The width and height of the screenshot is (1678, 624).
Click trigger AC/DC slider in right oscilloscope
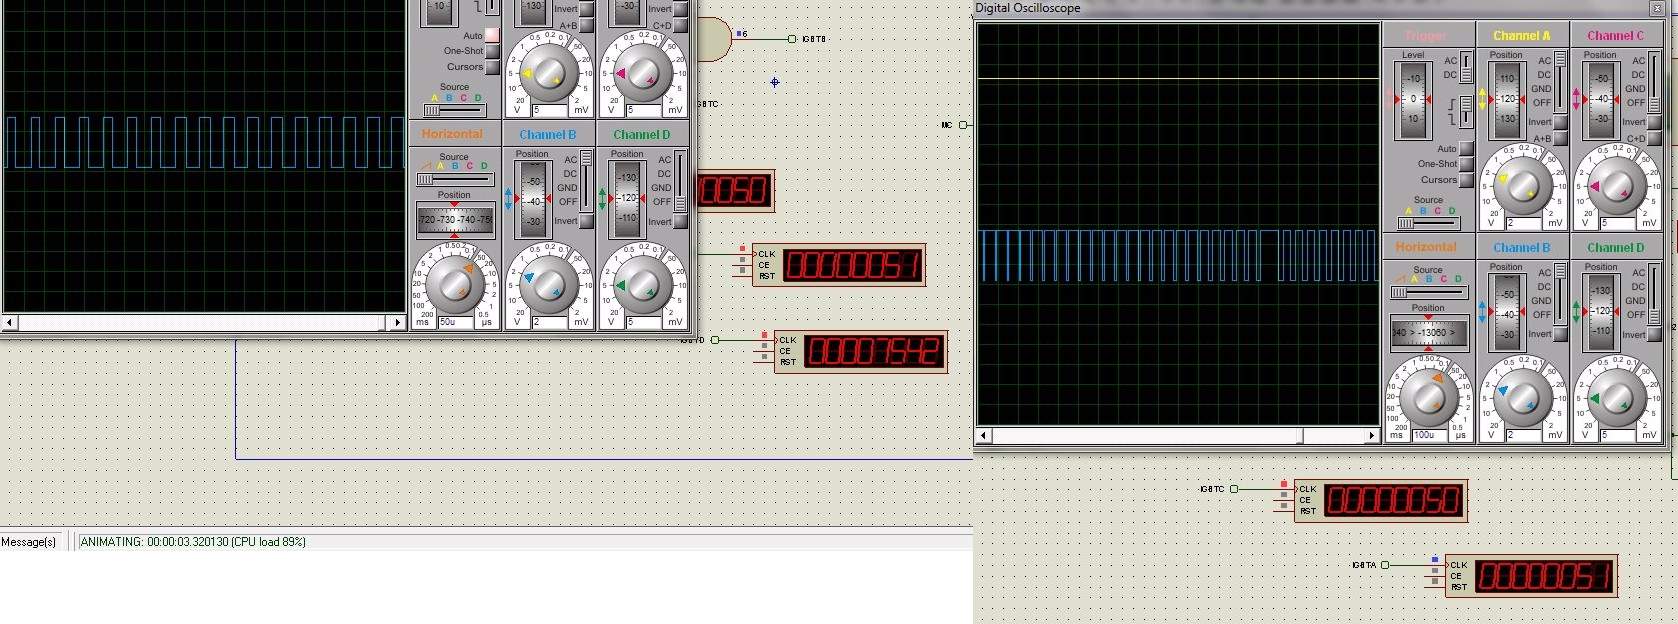coord(1466,68)
